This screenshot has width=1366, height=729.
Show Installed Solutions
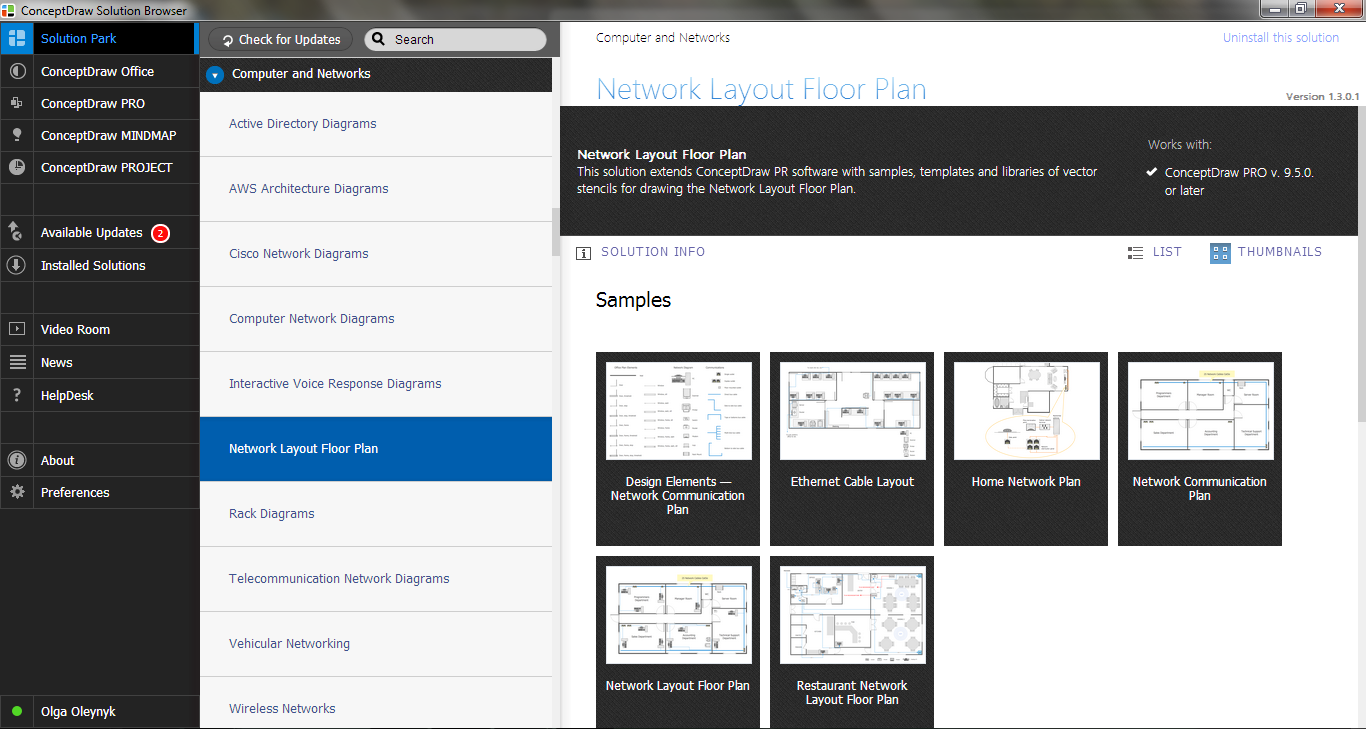[93, 266]
